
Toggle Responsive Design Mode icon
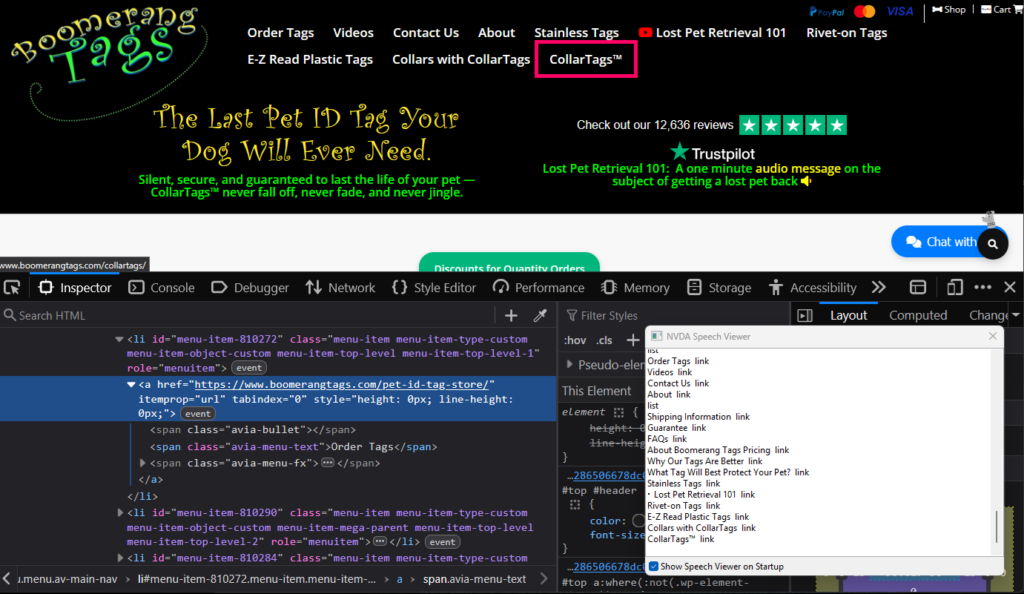pos(955,288)
